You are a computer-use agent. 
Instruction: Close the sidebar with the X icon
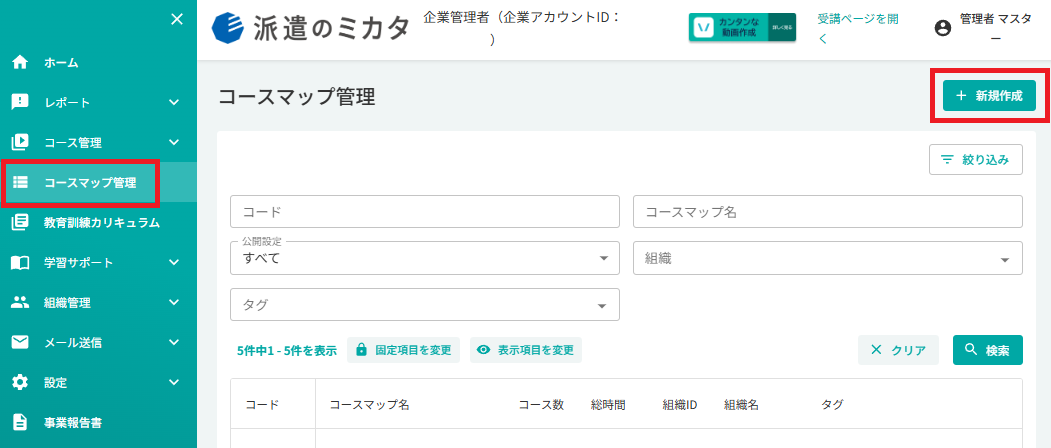pyautogui.click(x=177, y=19)
